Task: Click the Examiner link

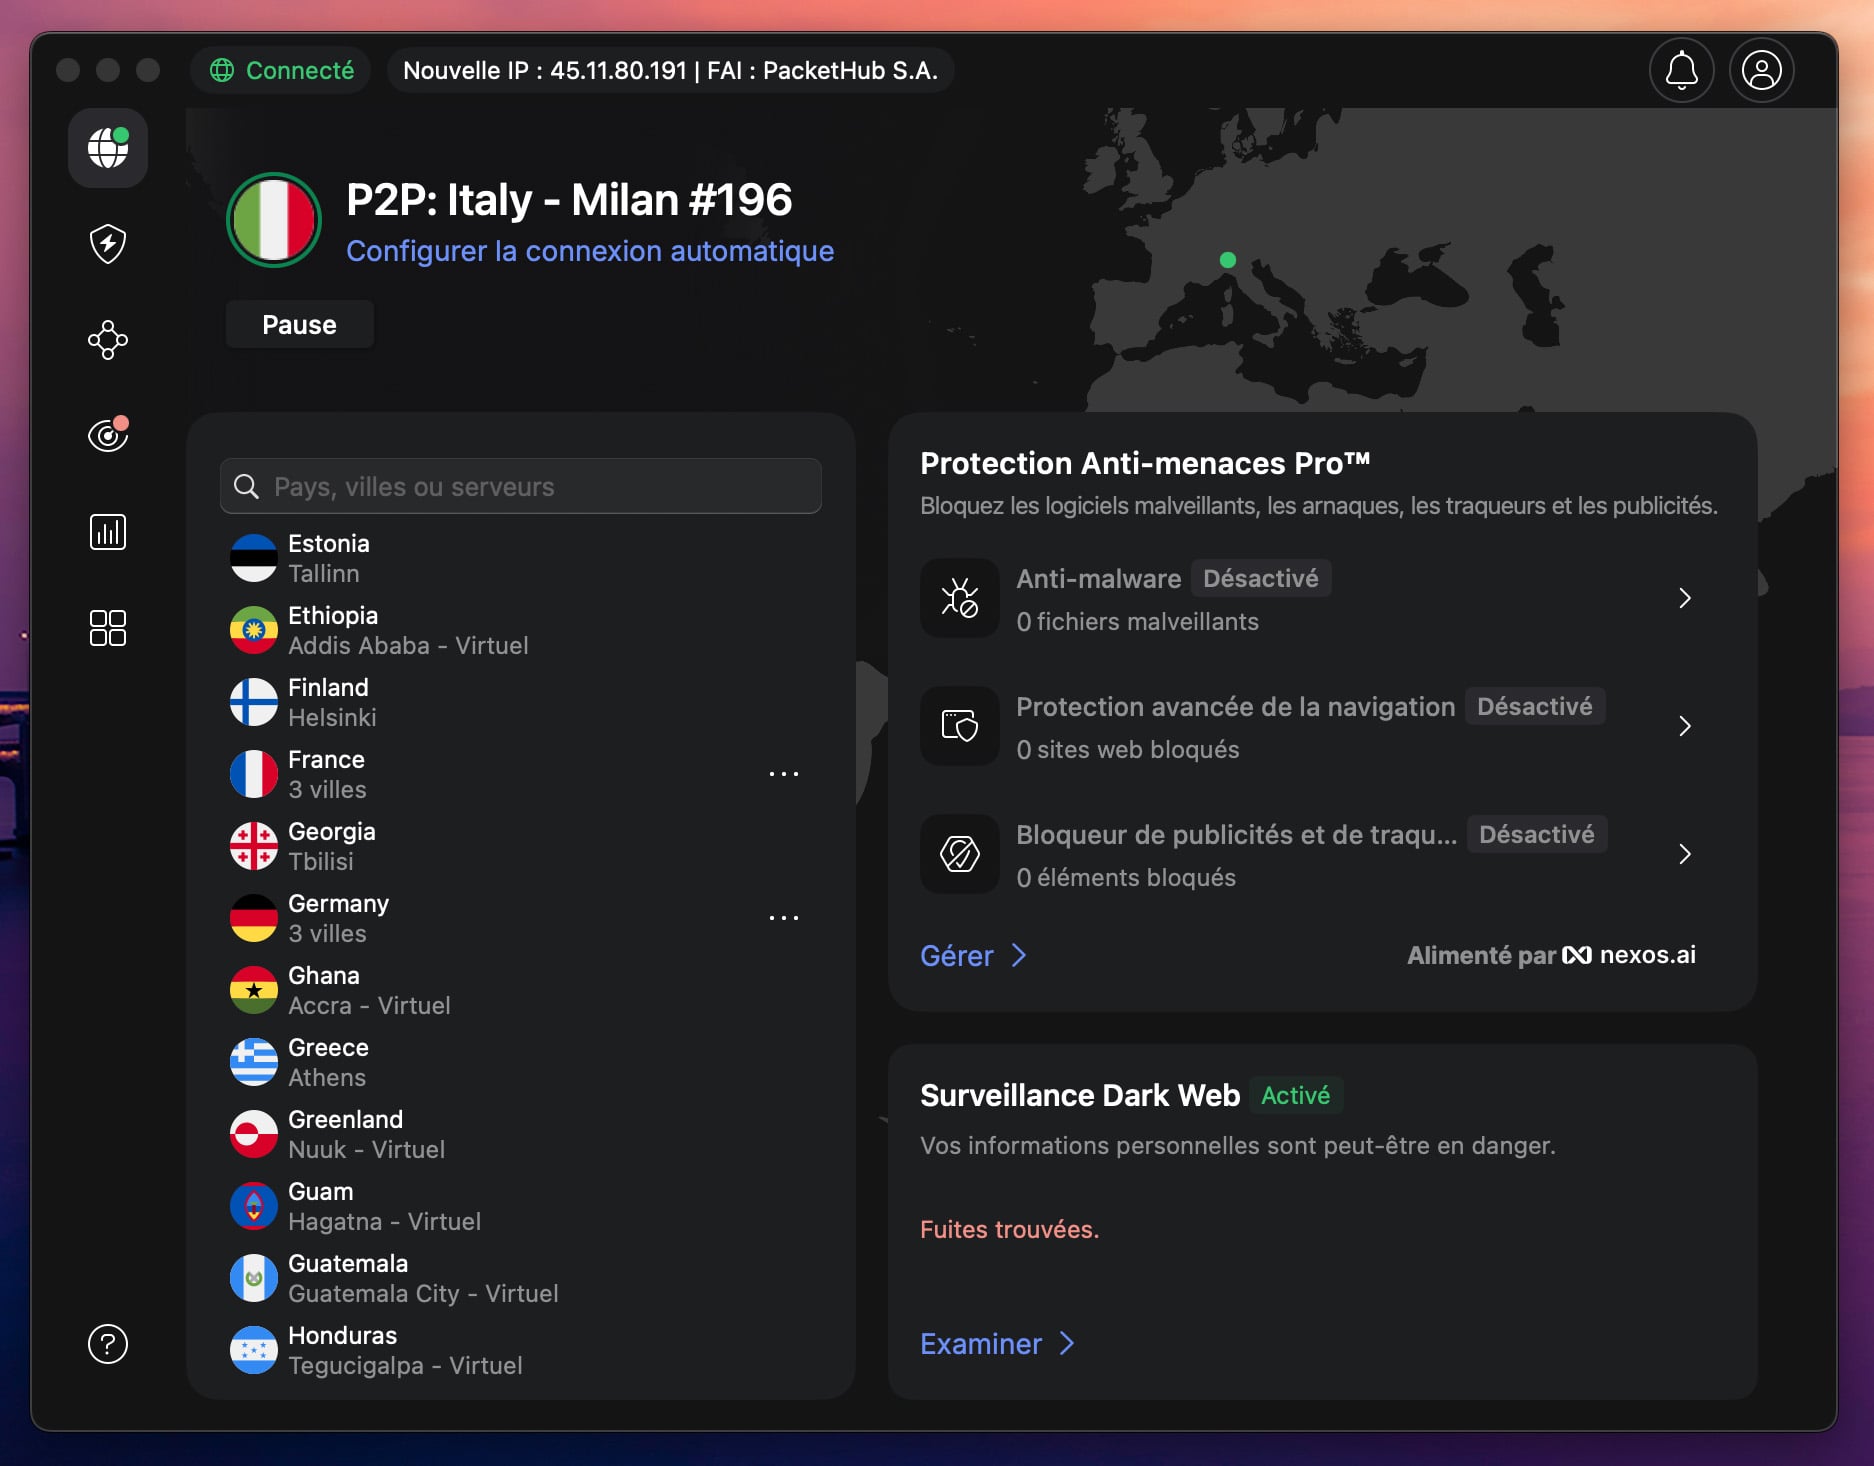Action: tap(997, 1344)
